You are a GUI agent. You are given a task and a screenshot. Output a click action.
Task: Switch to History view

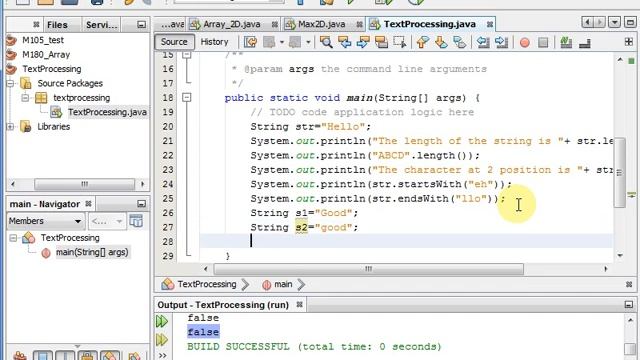(214, 42)
